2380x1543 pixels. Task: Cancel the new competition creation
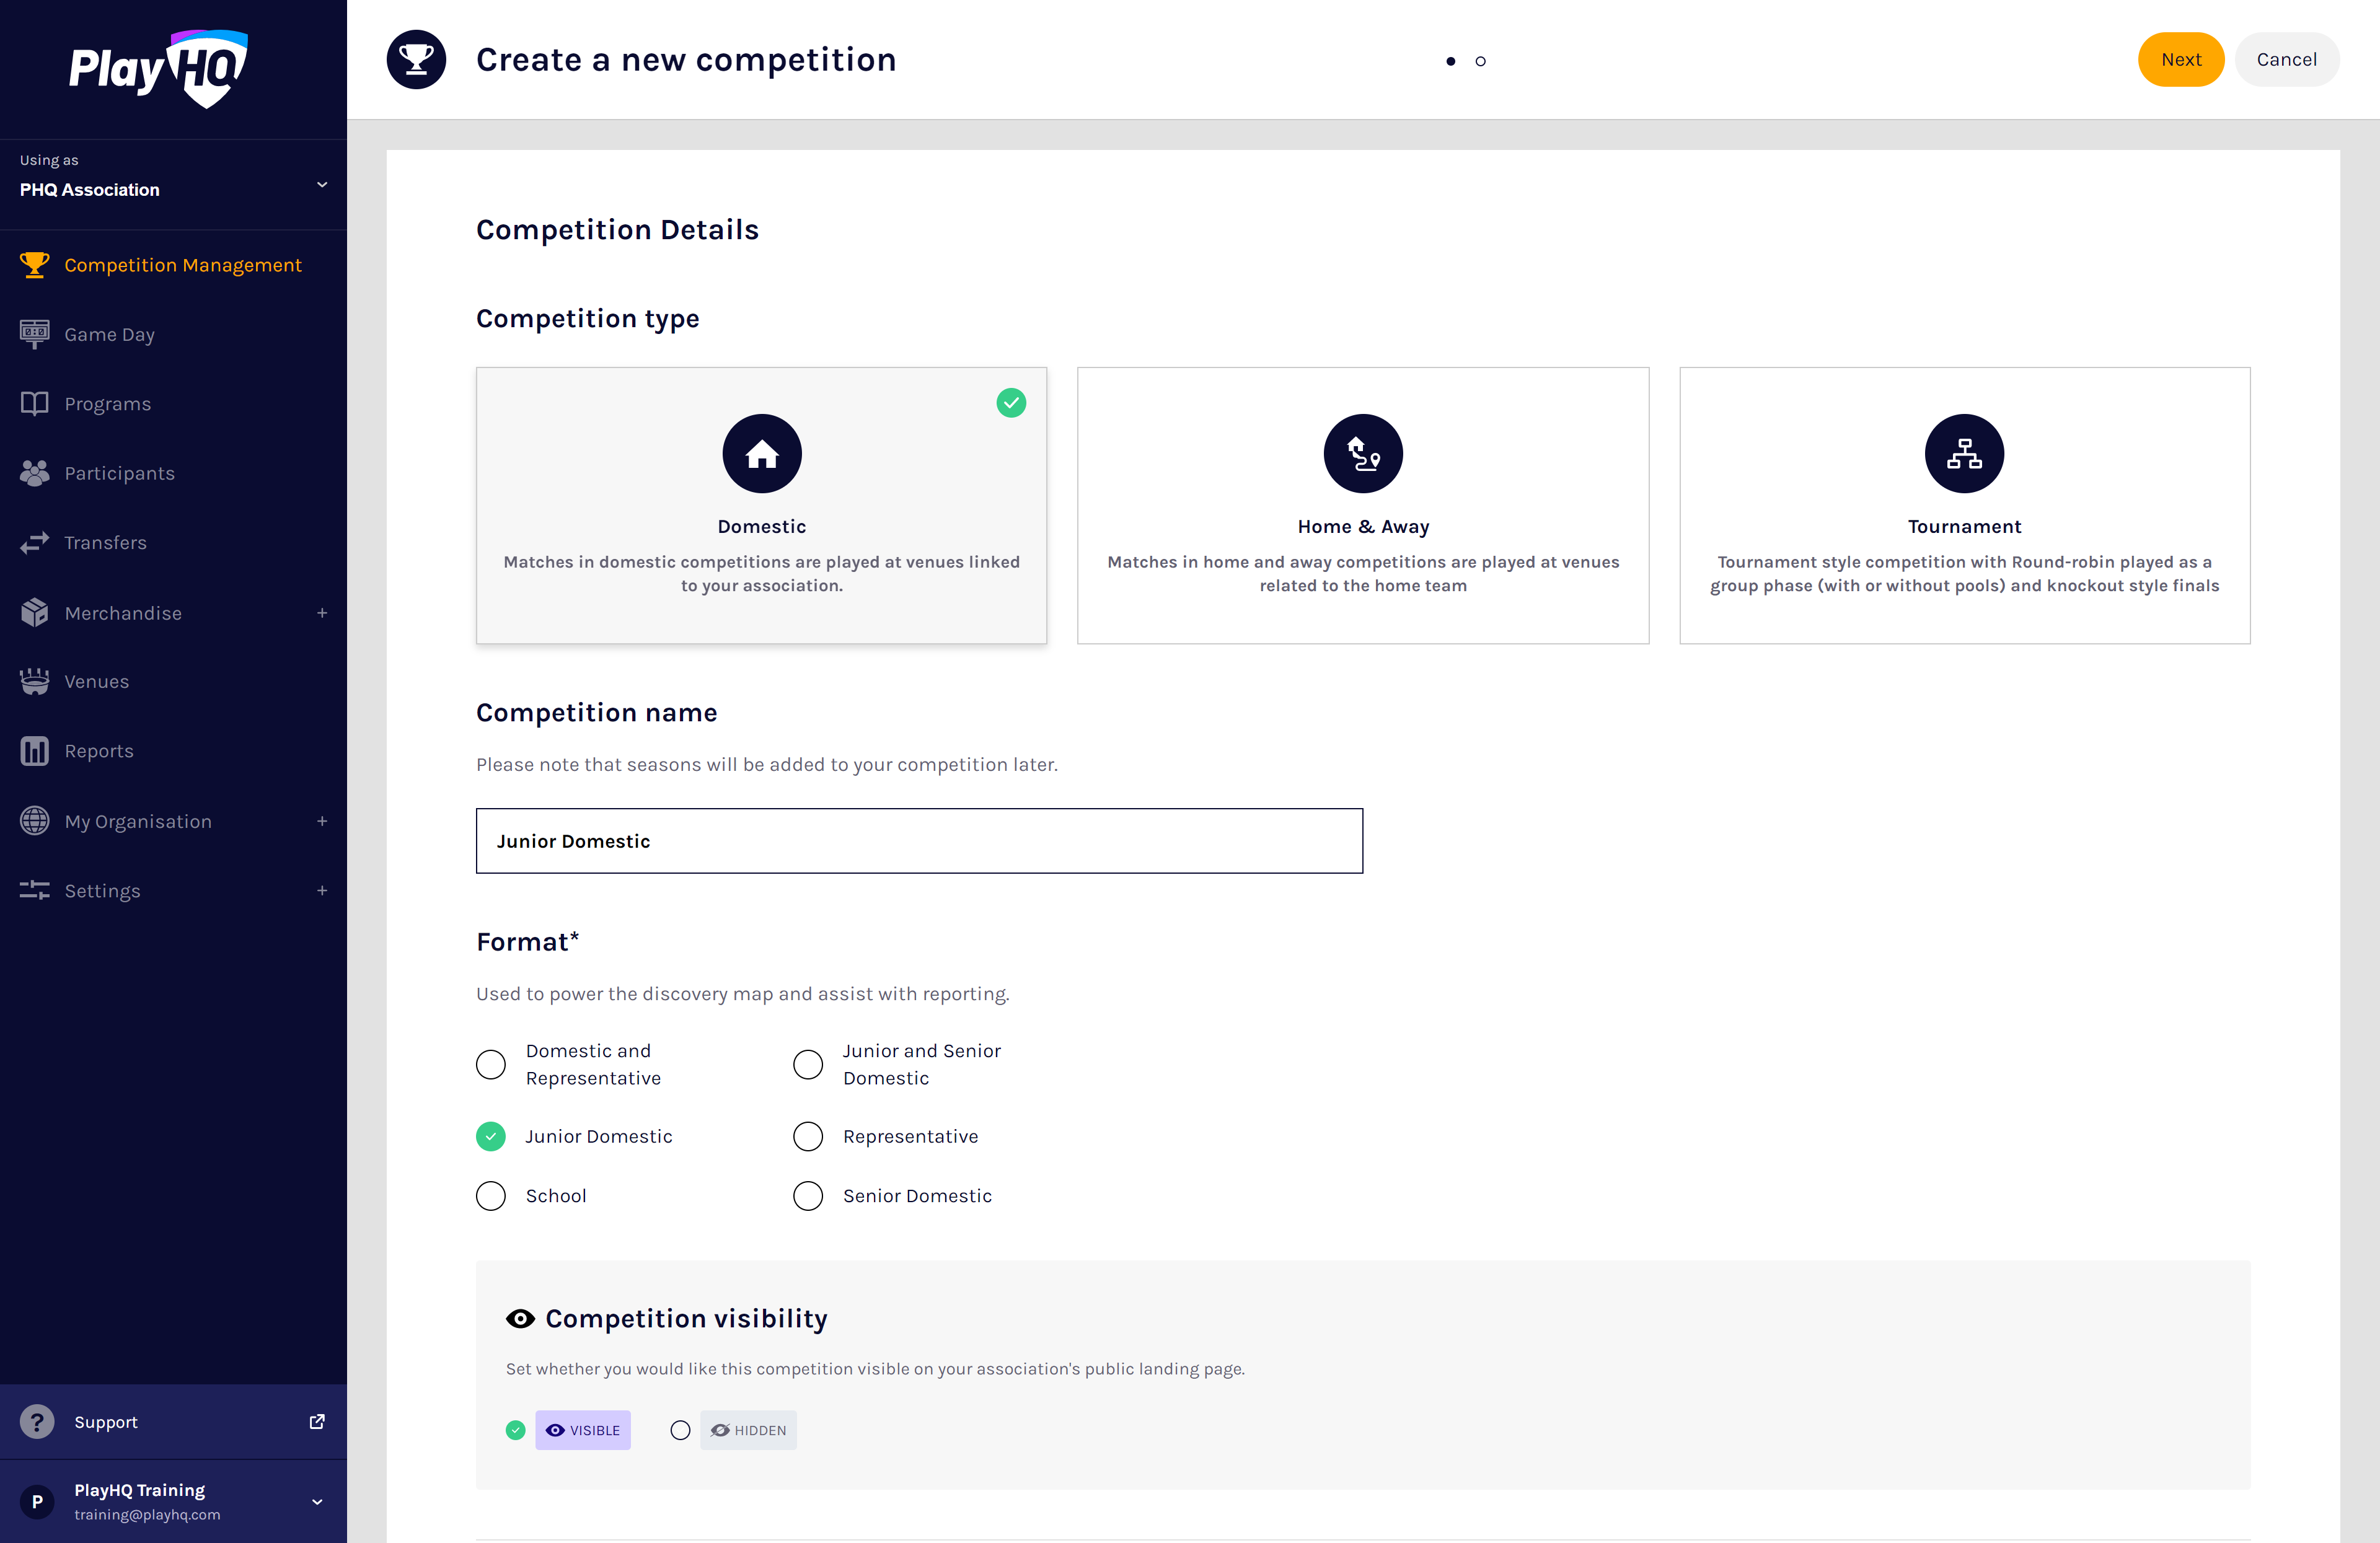[2286, 60]
